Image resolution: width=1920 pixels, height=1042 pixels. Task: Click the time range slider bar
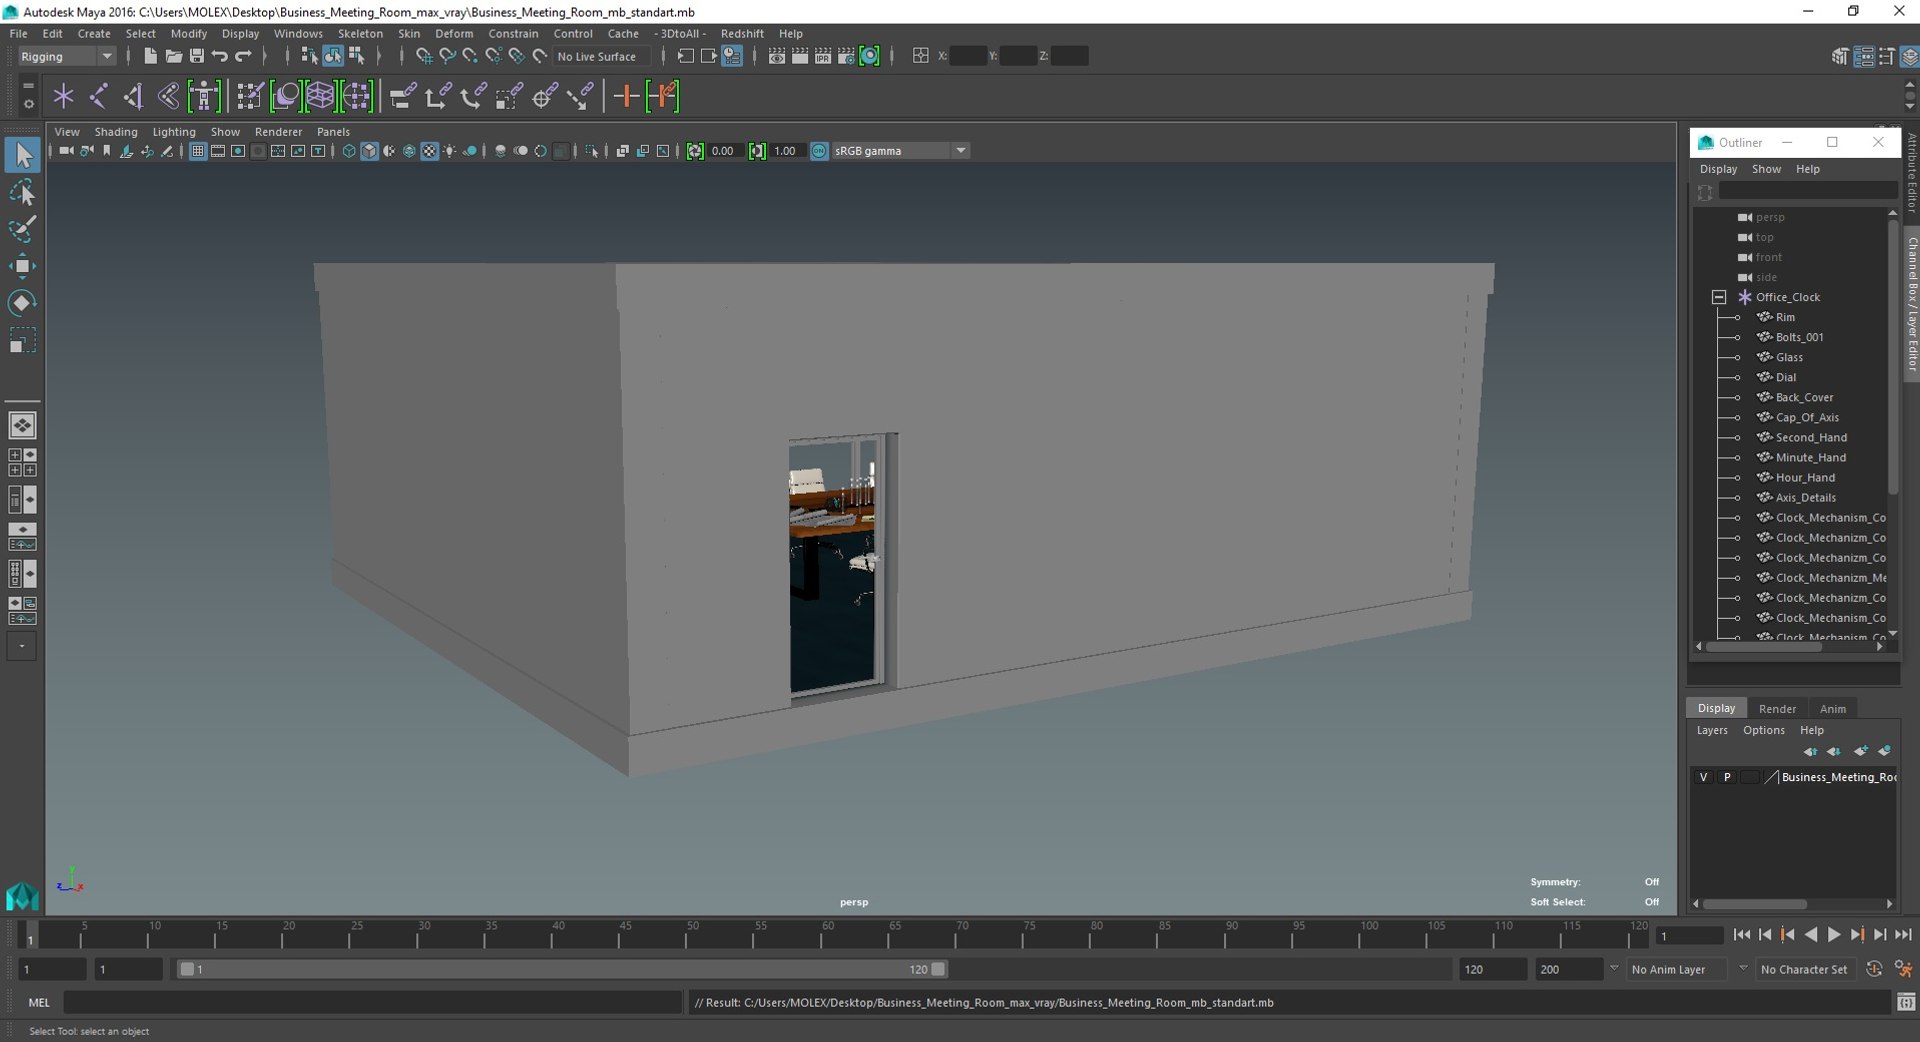[561, 969]
